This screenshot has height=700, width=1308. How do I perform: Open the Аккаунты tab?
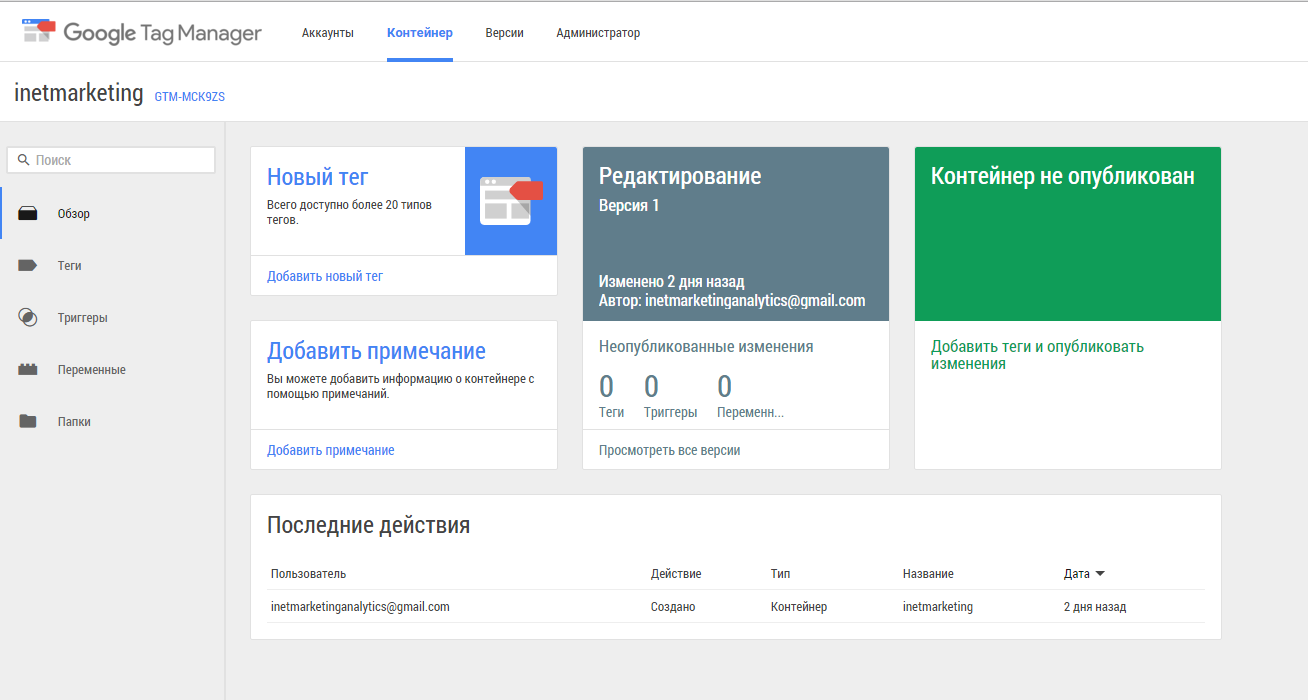pyautogui.click(x=328, y=33)
